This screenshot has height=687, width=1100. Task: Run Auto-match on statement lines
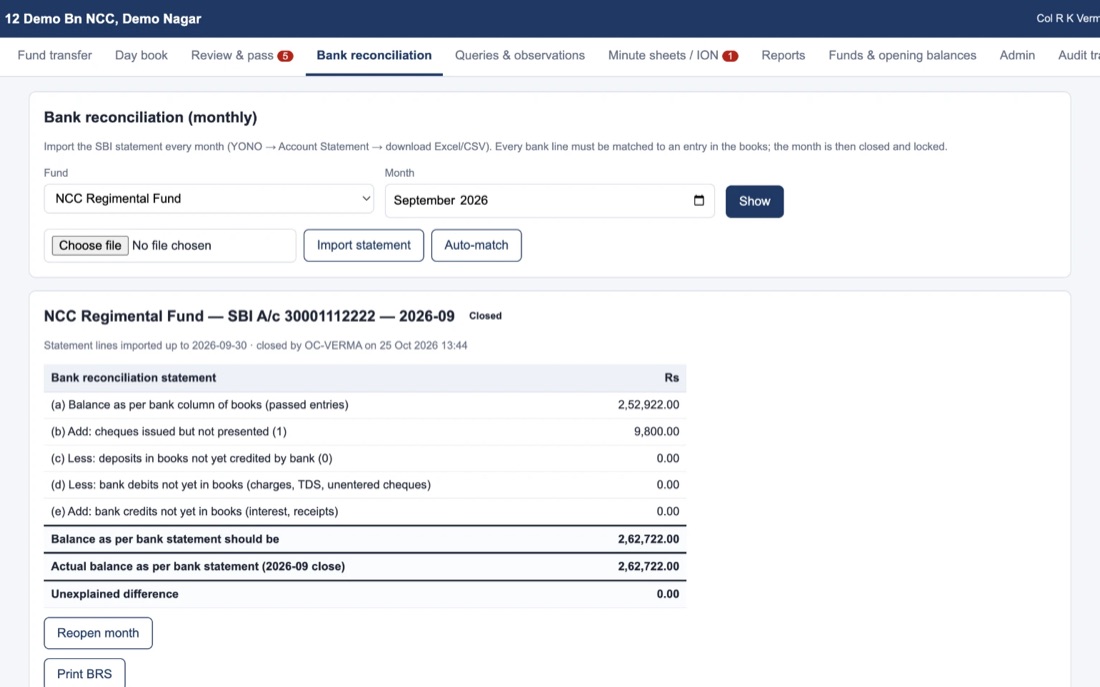click(x=476, y=245)
